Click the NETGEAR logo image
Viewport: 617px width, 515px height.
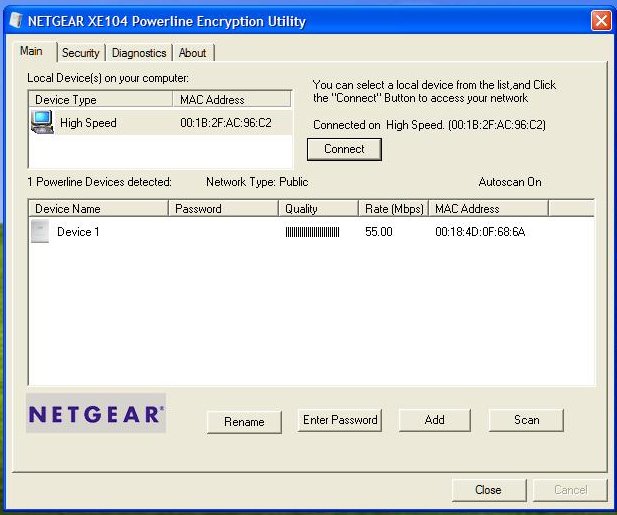click(96, 413)
